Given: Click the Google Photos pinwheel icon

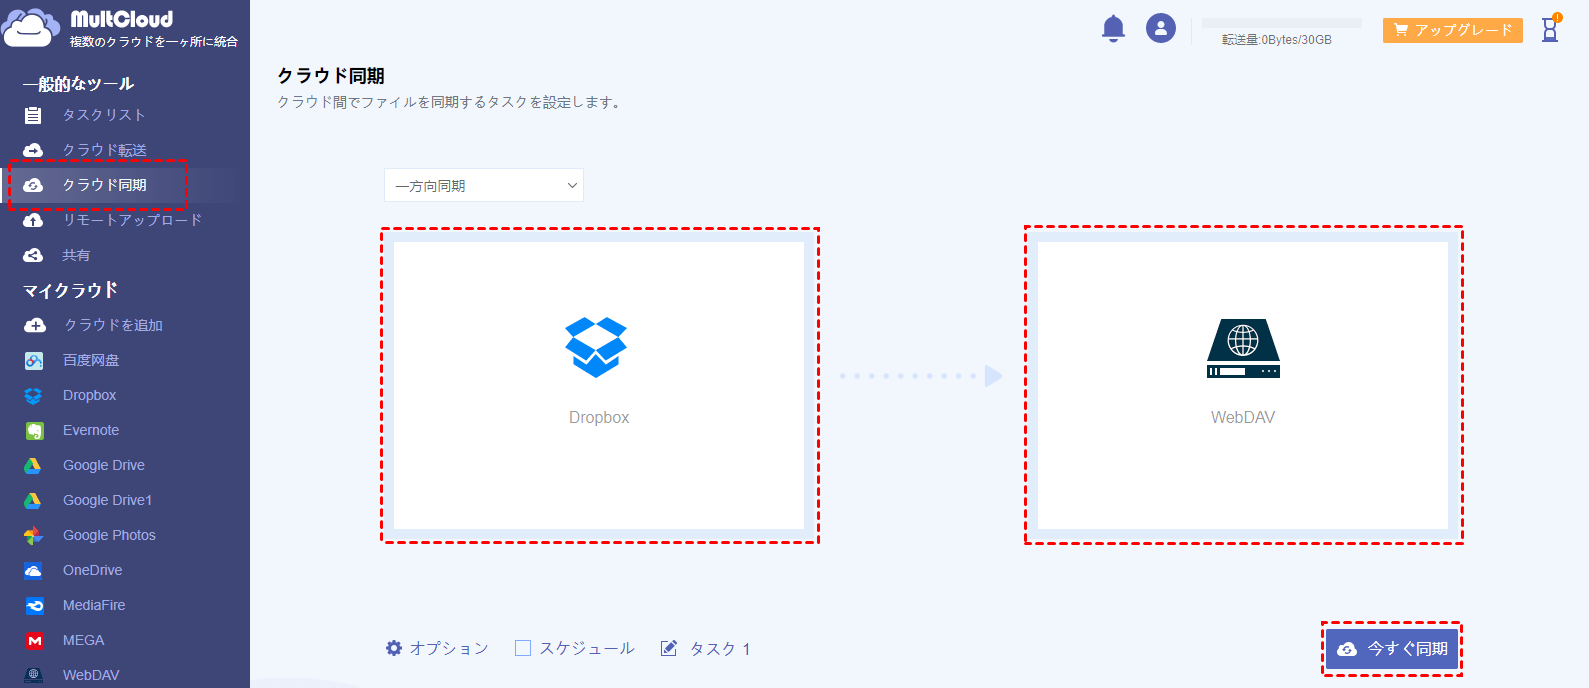Looking at the screenshot, I should (33, 536).
